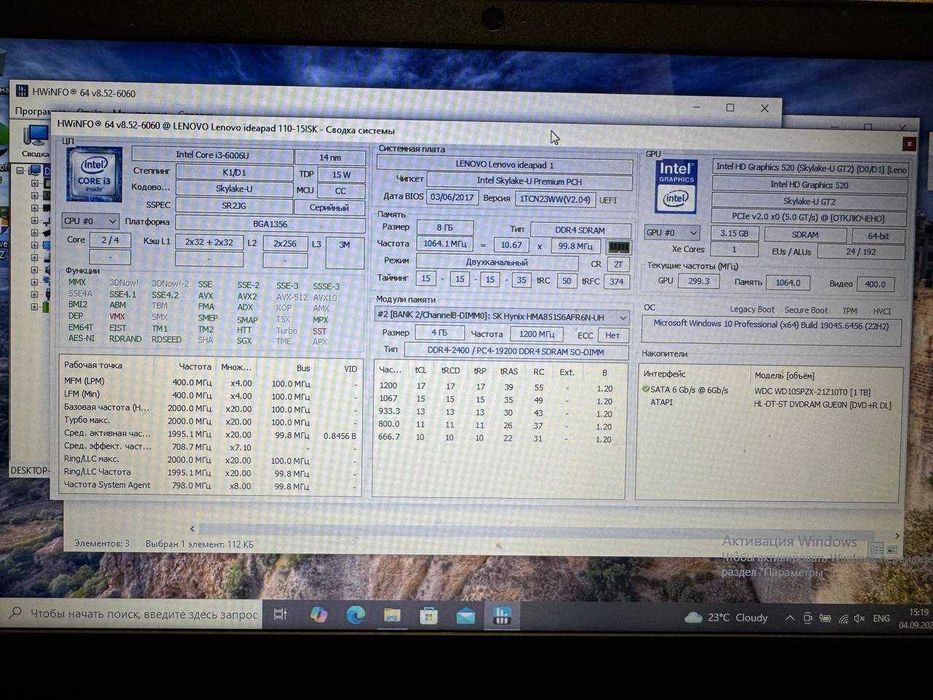This screenshot has height=700, width=933.
Task: Click the Secure Boot indicator
Action: [x=806, y=310]
